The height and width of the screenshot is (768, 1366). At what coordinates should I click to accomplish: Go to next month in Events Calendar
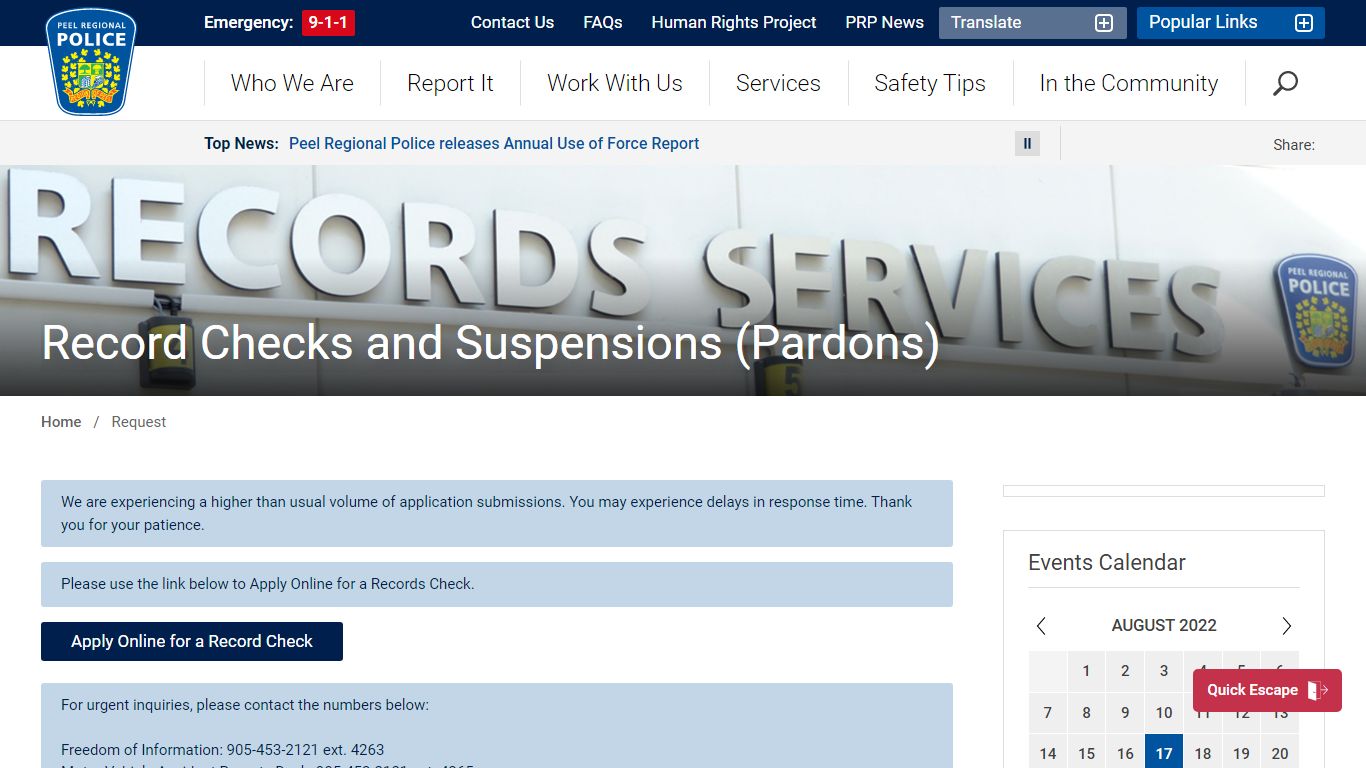click(x=1287, y=626)
